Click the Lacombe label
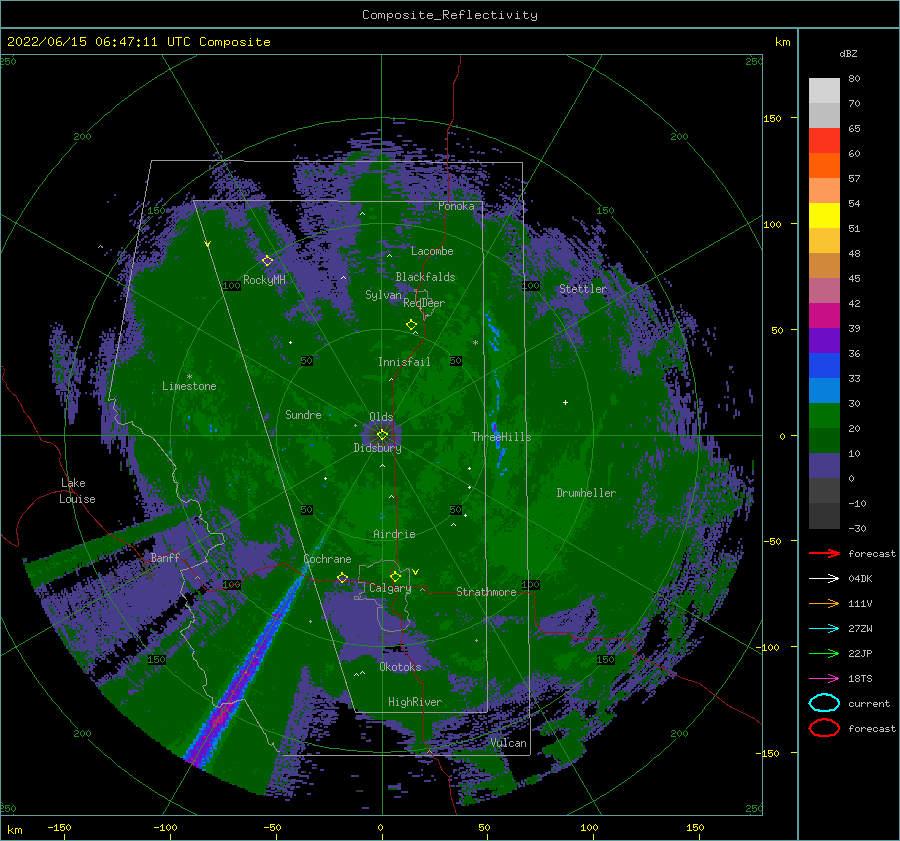900x841 pixels. (432, 251)
